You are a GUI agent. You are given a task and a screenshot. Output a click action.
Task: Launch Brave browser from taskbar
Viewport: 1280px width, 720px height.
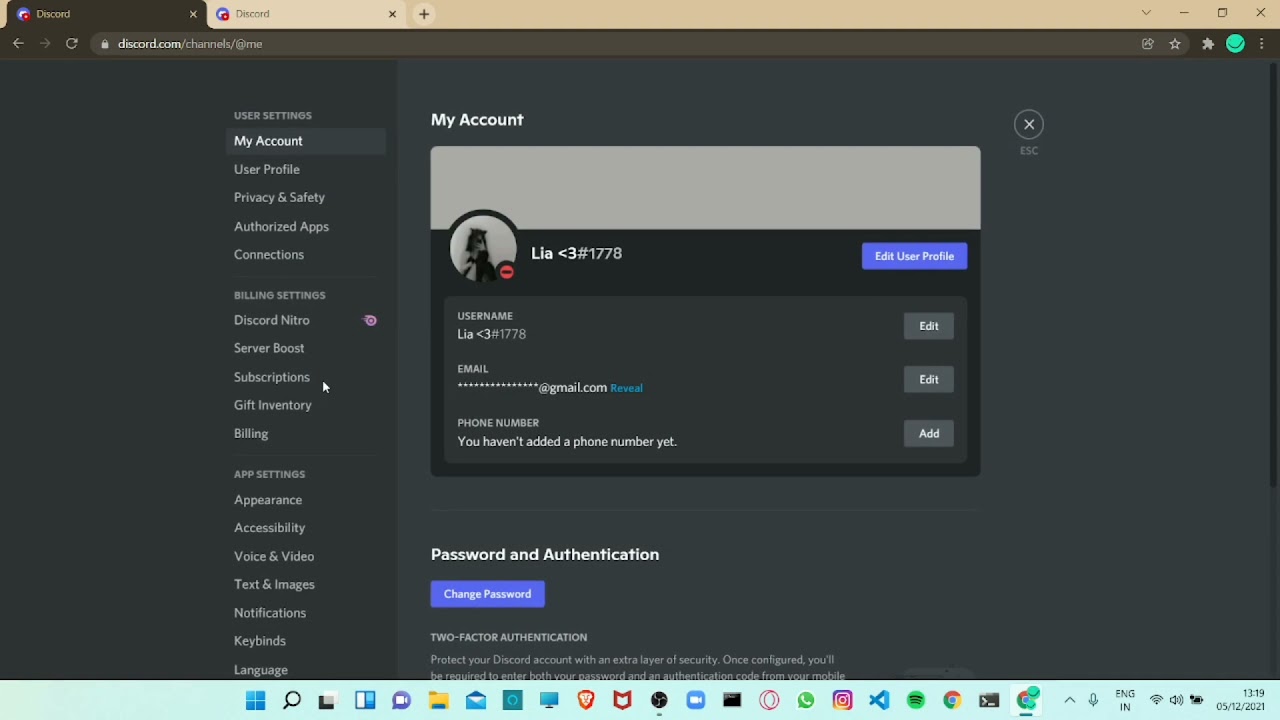pos(586,701)
